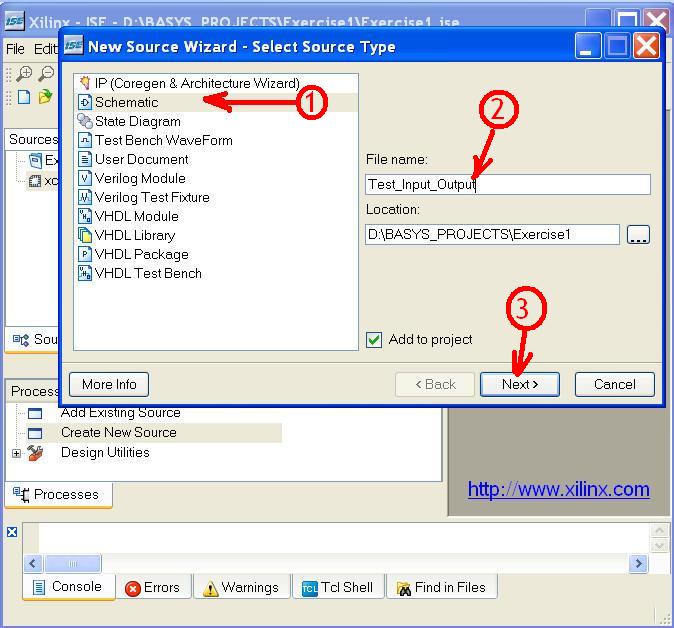Click the disabled < Back button

(x=435, y=384)
